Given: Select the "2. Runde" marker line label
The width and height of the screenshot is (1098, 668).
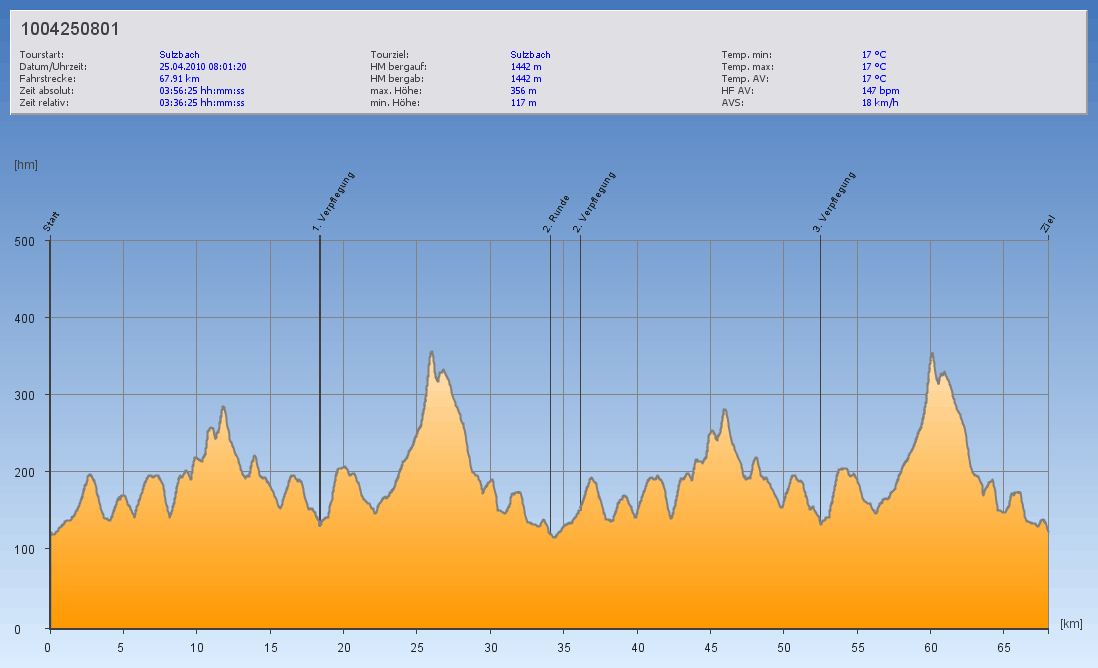Looking at the screenshot, I should (x=557, y=214).
